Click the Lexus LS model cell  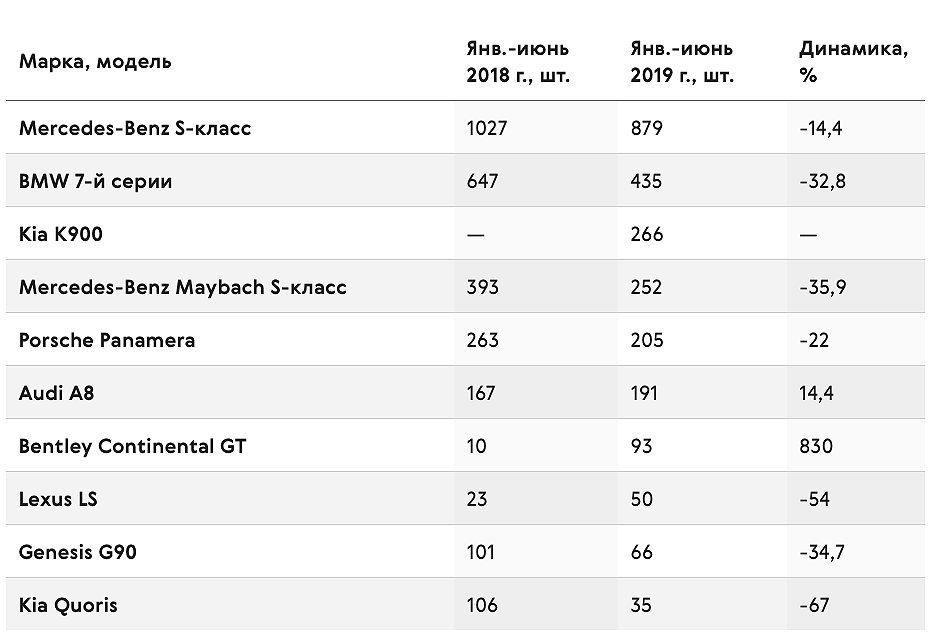coord(58,499)
